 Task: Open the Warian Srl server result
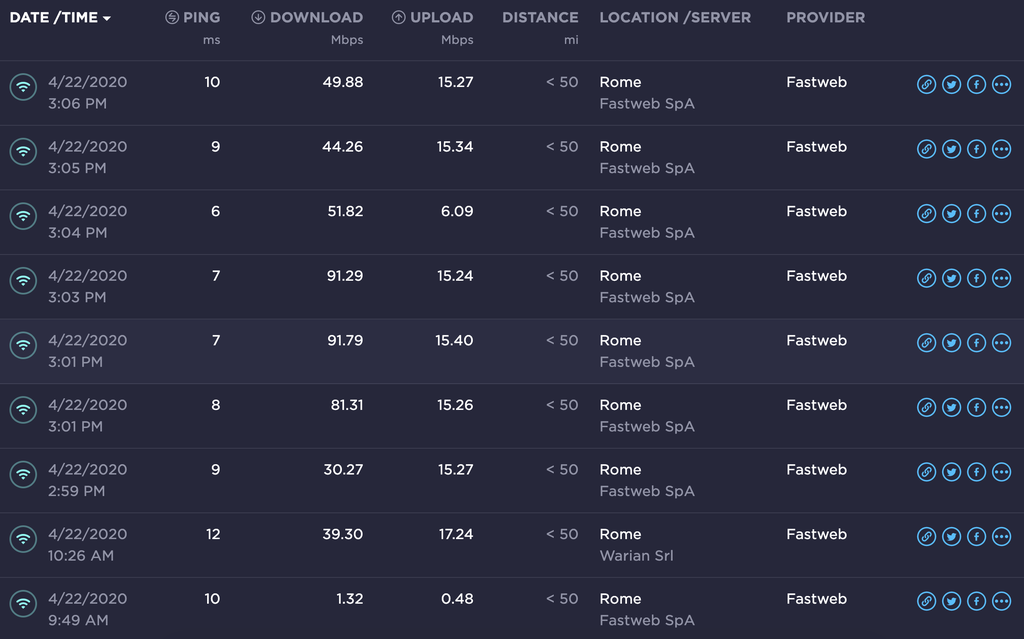(x=636, y=555)
